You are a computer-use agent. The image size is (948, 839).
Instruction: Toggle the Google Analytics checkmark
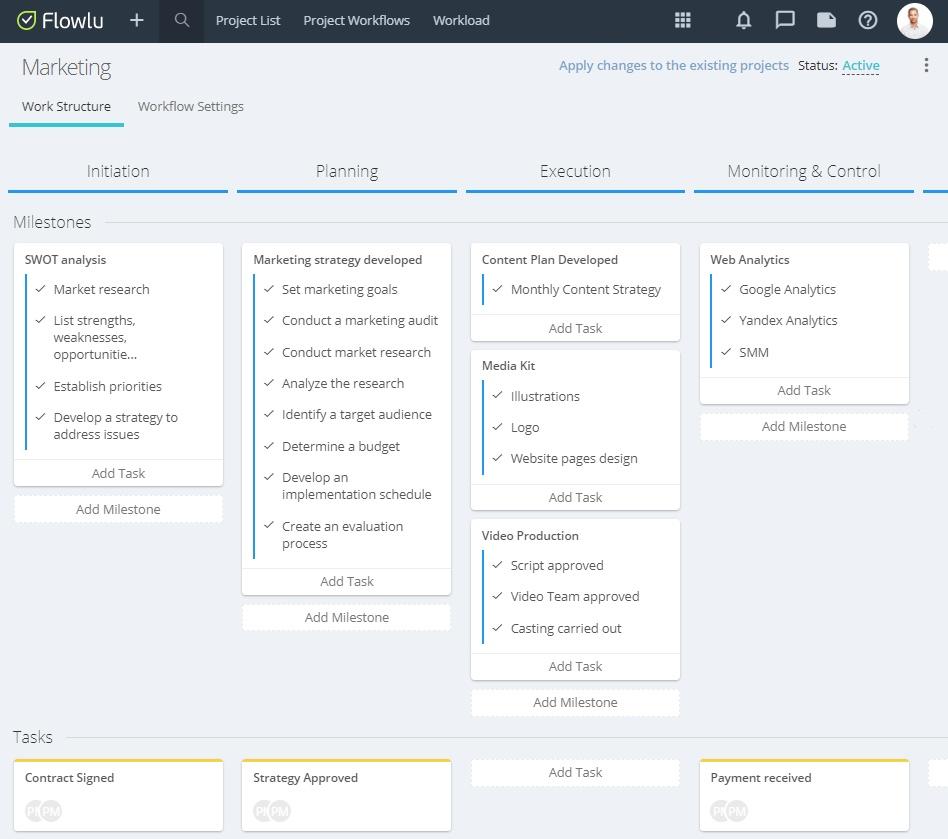pyautogui.click(x=726, y=289)
